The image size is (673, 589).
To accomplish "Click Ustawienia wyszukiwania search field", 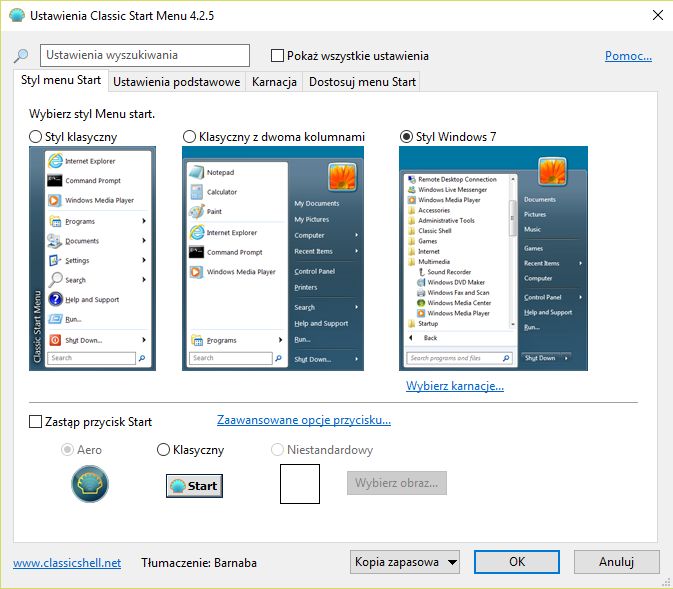I will click(x=145, y=55).
